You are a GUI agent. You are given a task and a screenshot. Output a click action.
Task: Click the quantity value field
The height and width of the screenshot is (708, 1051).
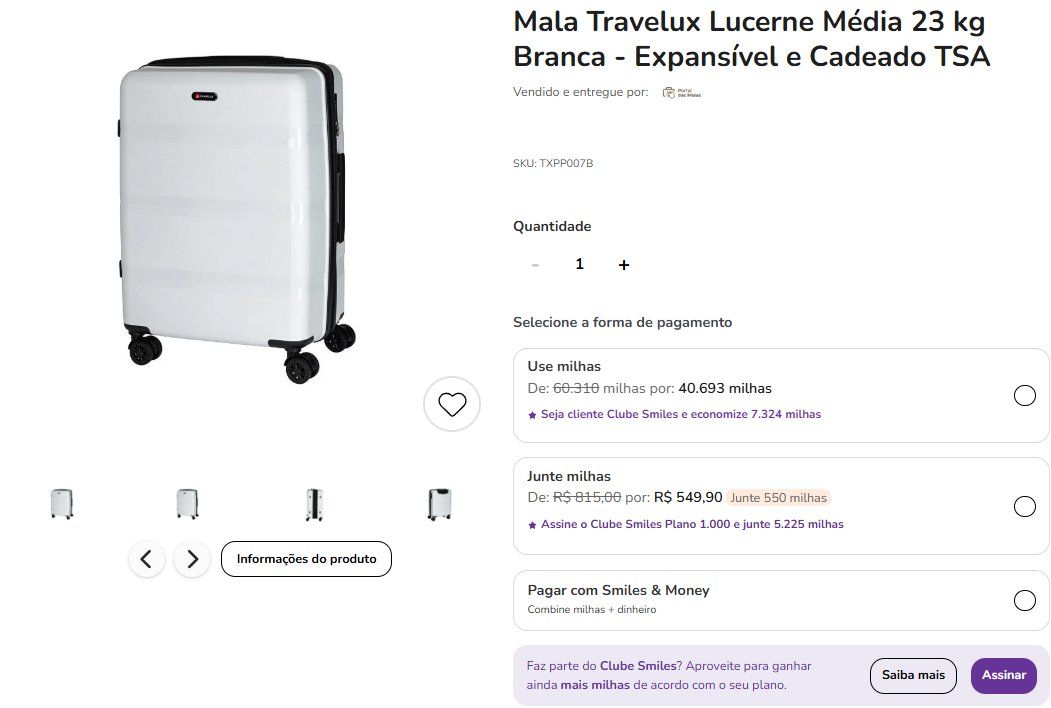(579, 265)
